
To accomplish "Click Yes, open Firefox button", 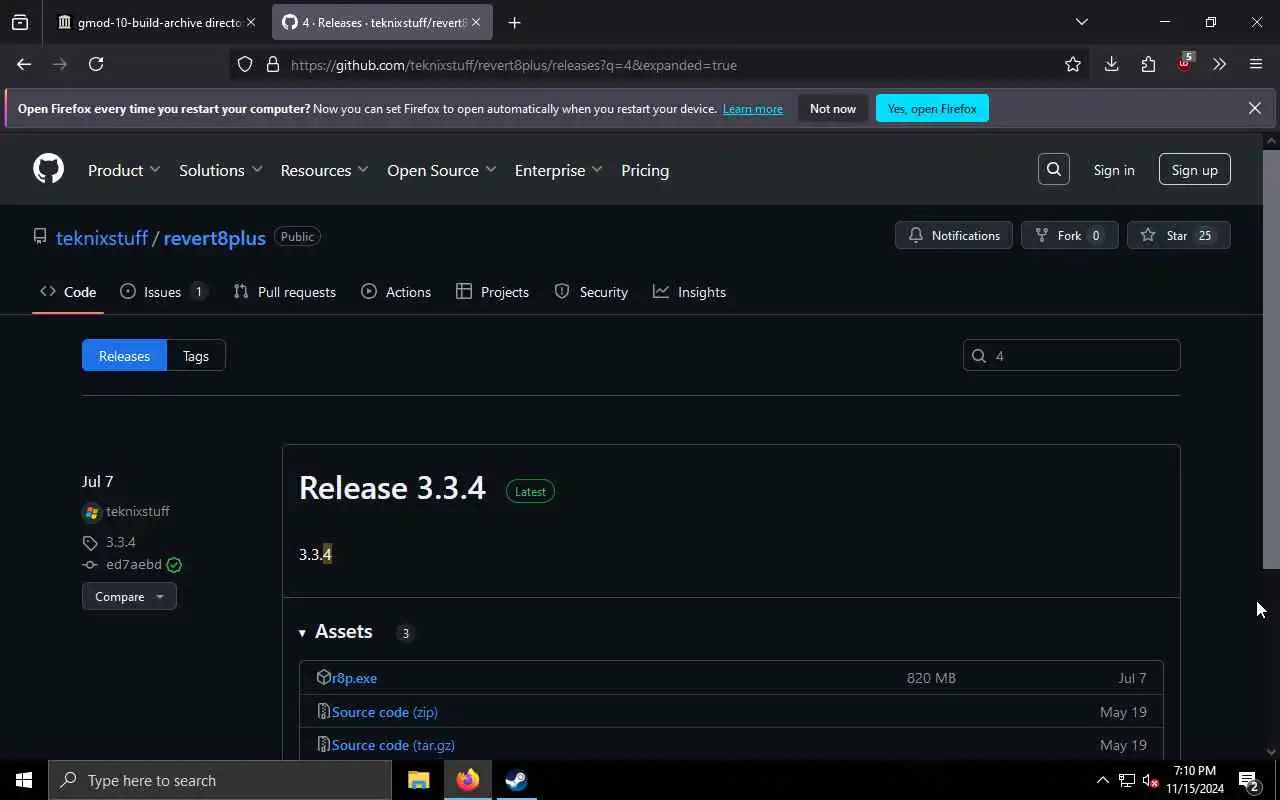I will tap(932, 108).
